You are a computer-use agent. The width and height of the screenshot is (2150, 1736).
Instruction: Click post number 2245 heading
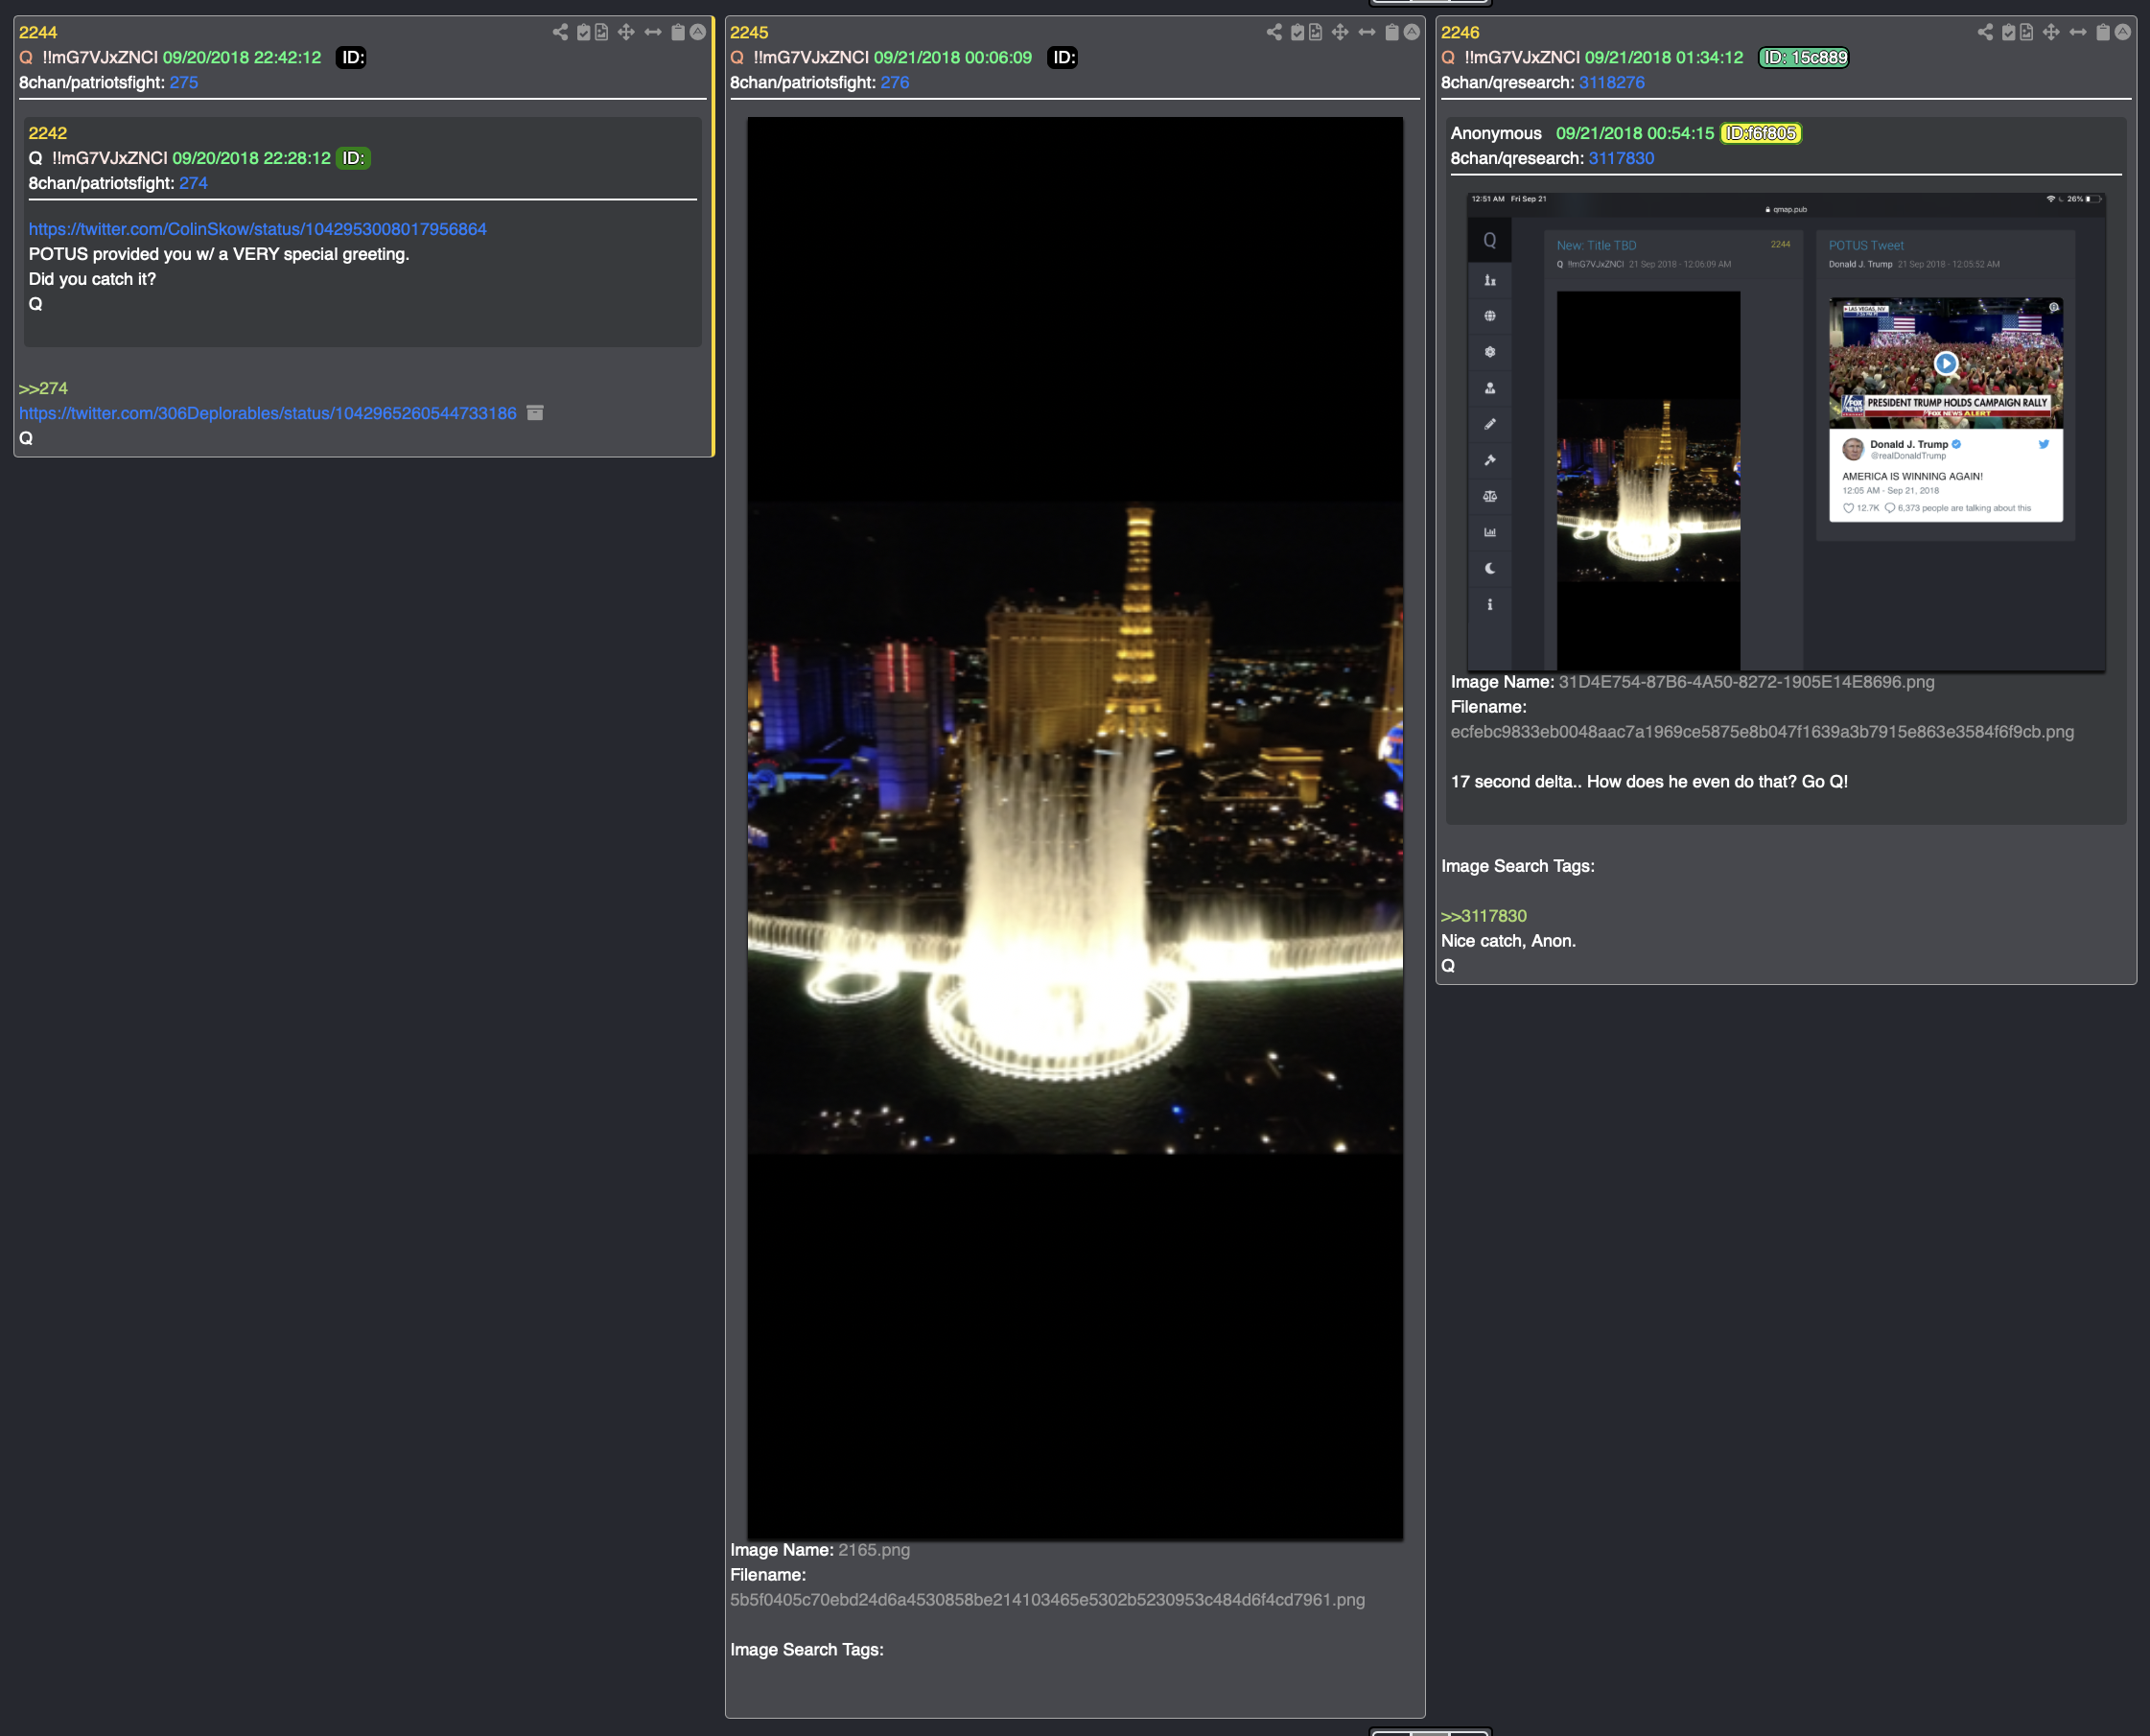click(749, 32)
